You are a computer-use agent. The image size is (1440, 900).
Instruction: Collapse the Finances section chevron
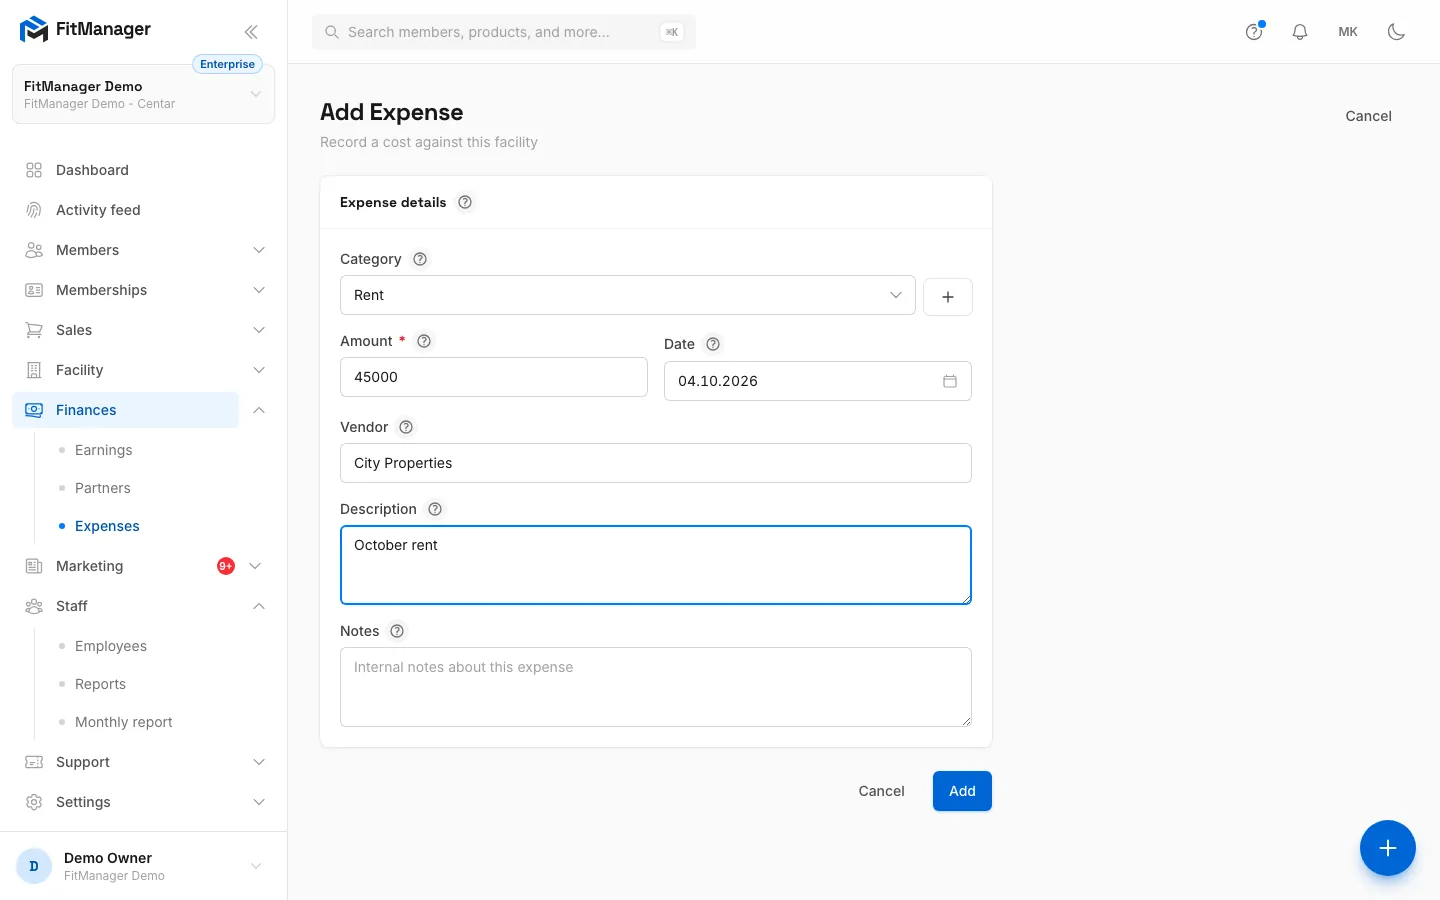pyautogui.click(x=259, y=410)
